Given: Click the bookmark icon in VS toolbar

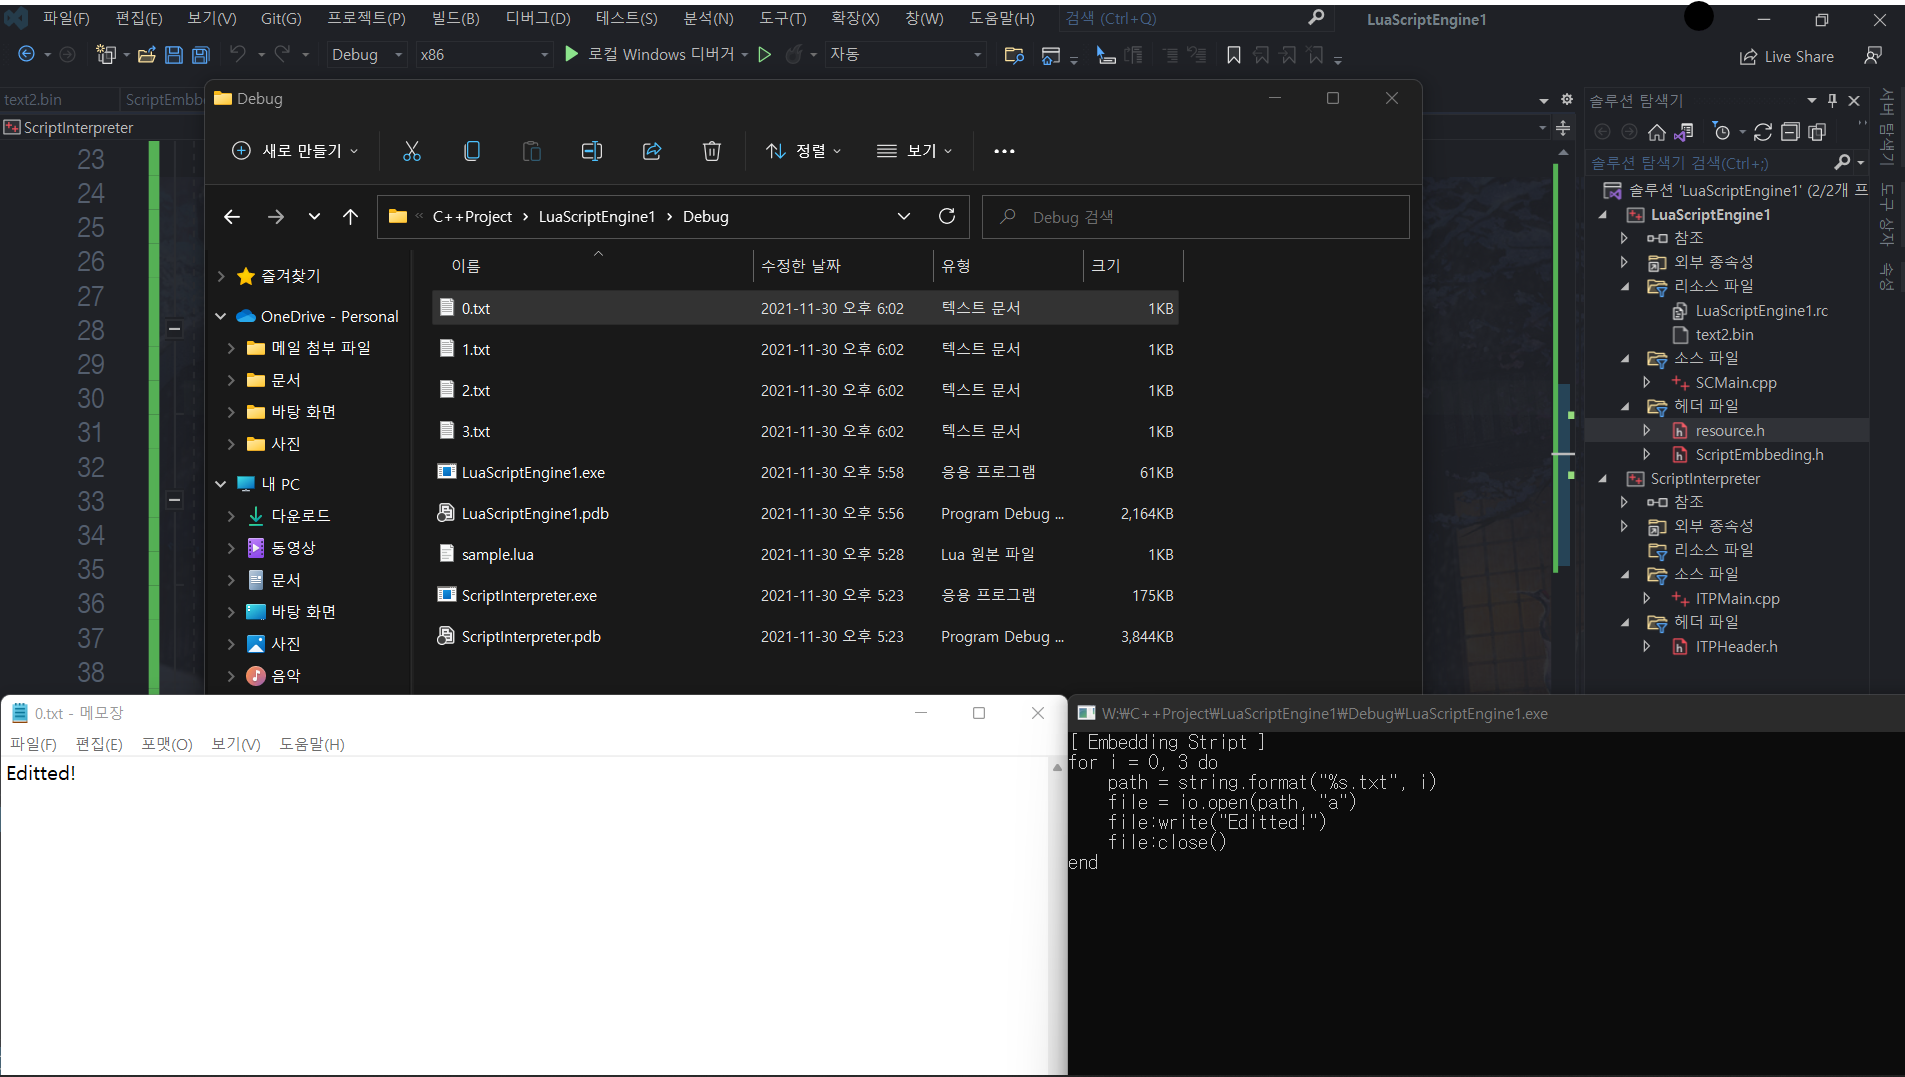Looking at the screenshot, I should (x=1234, y=55).
